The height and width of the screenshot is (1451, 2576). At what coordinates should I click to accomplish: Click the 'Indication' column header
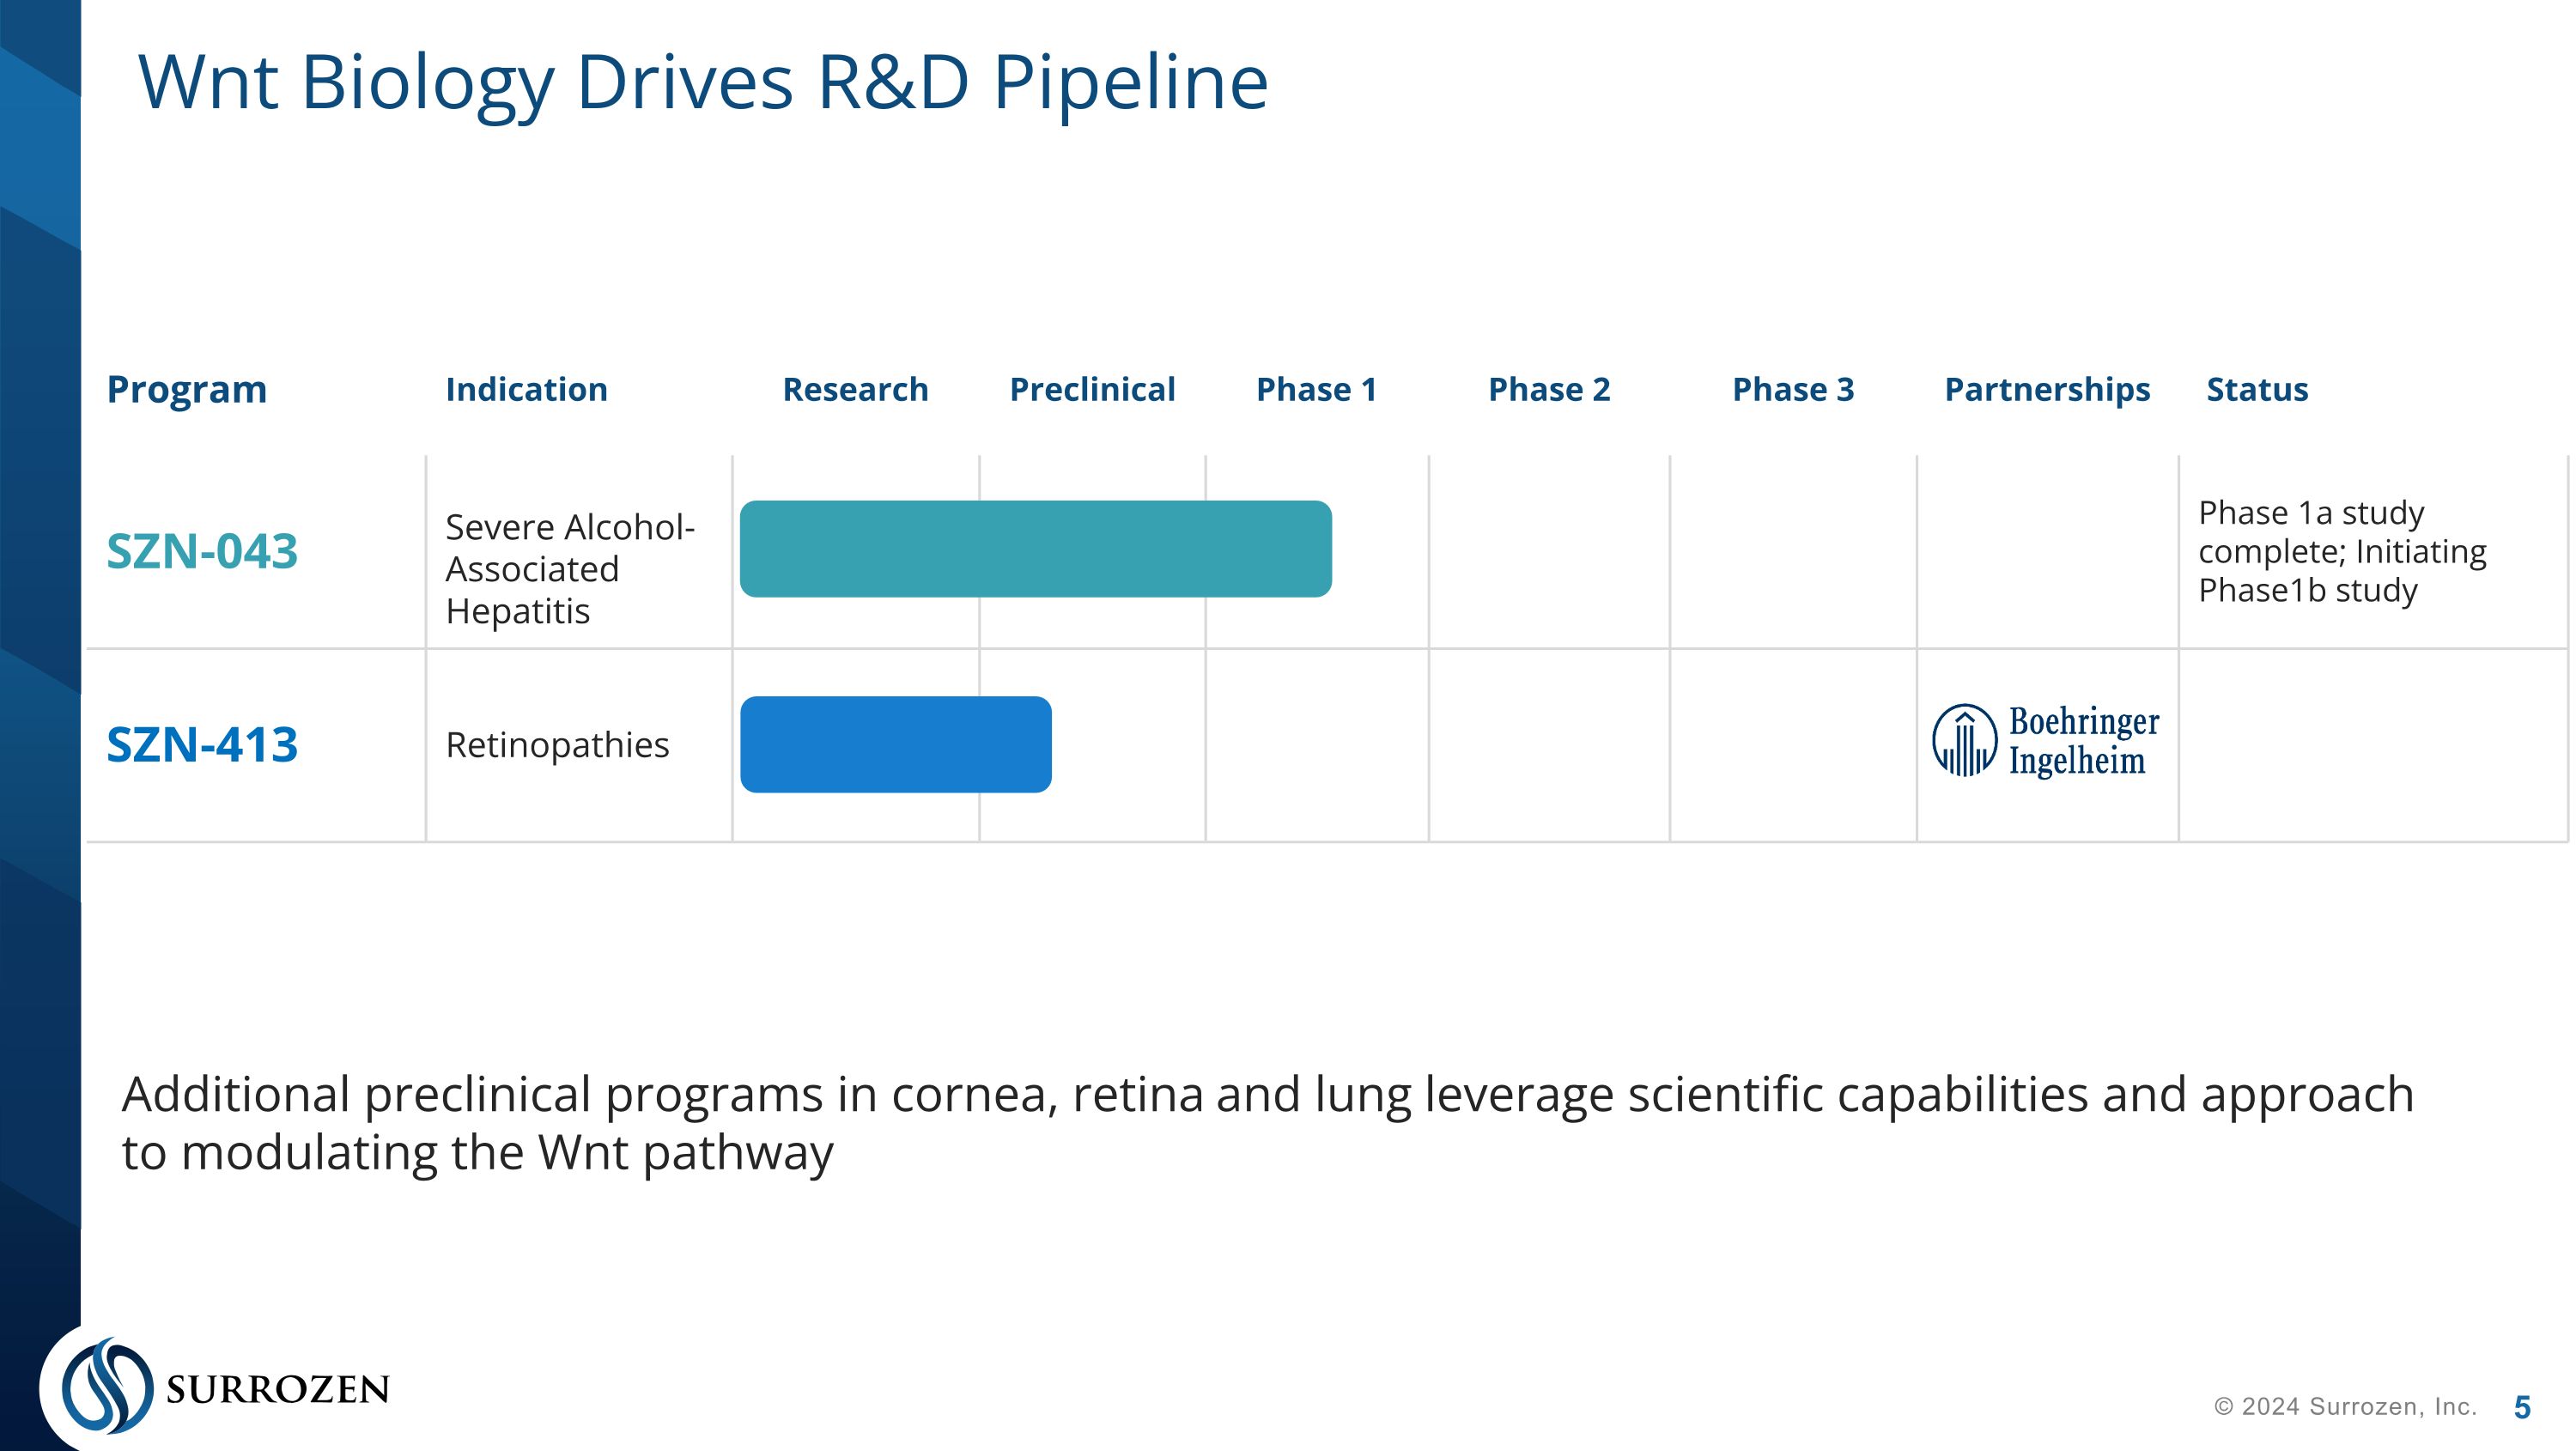(526, 389)
